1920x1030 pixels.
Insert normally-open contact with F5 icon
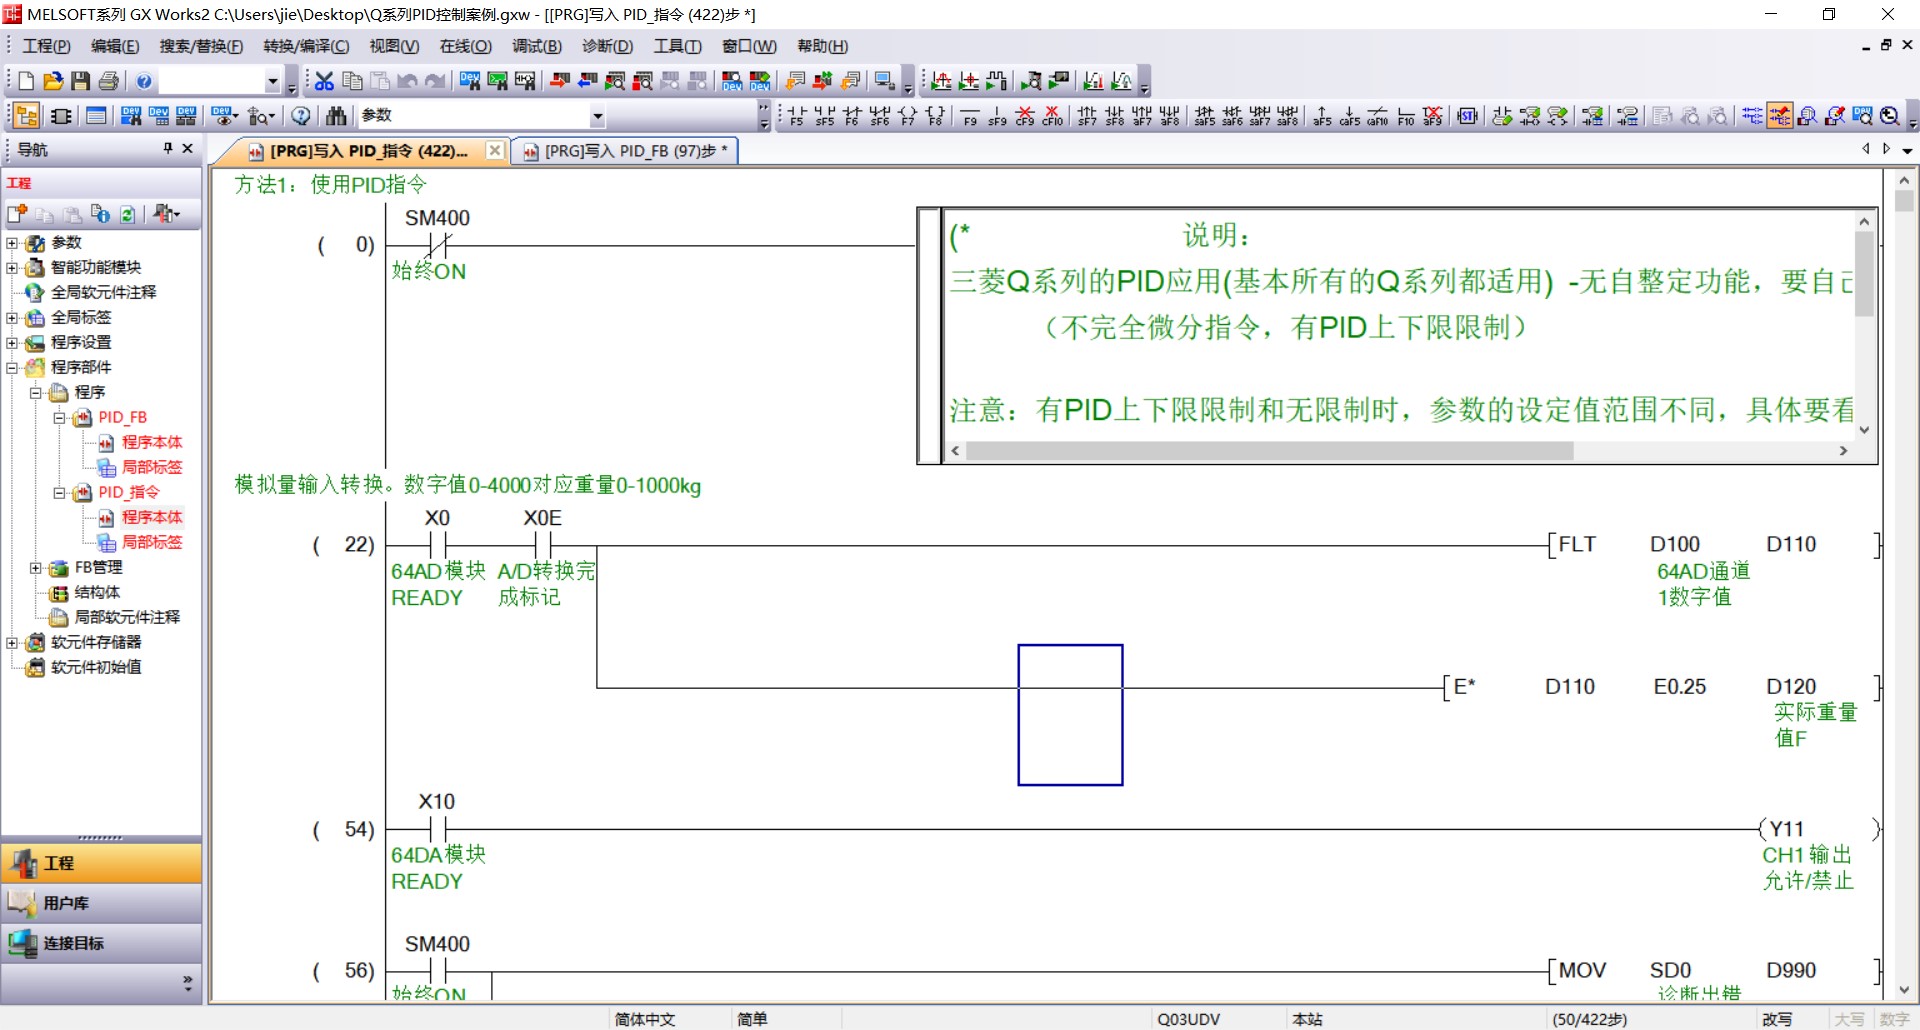point(796,116)
